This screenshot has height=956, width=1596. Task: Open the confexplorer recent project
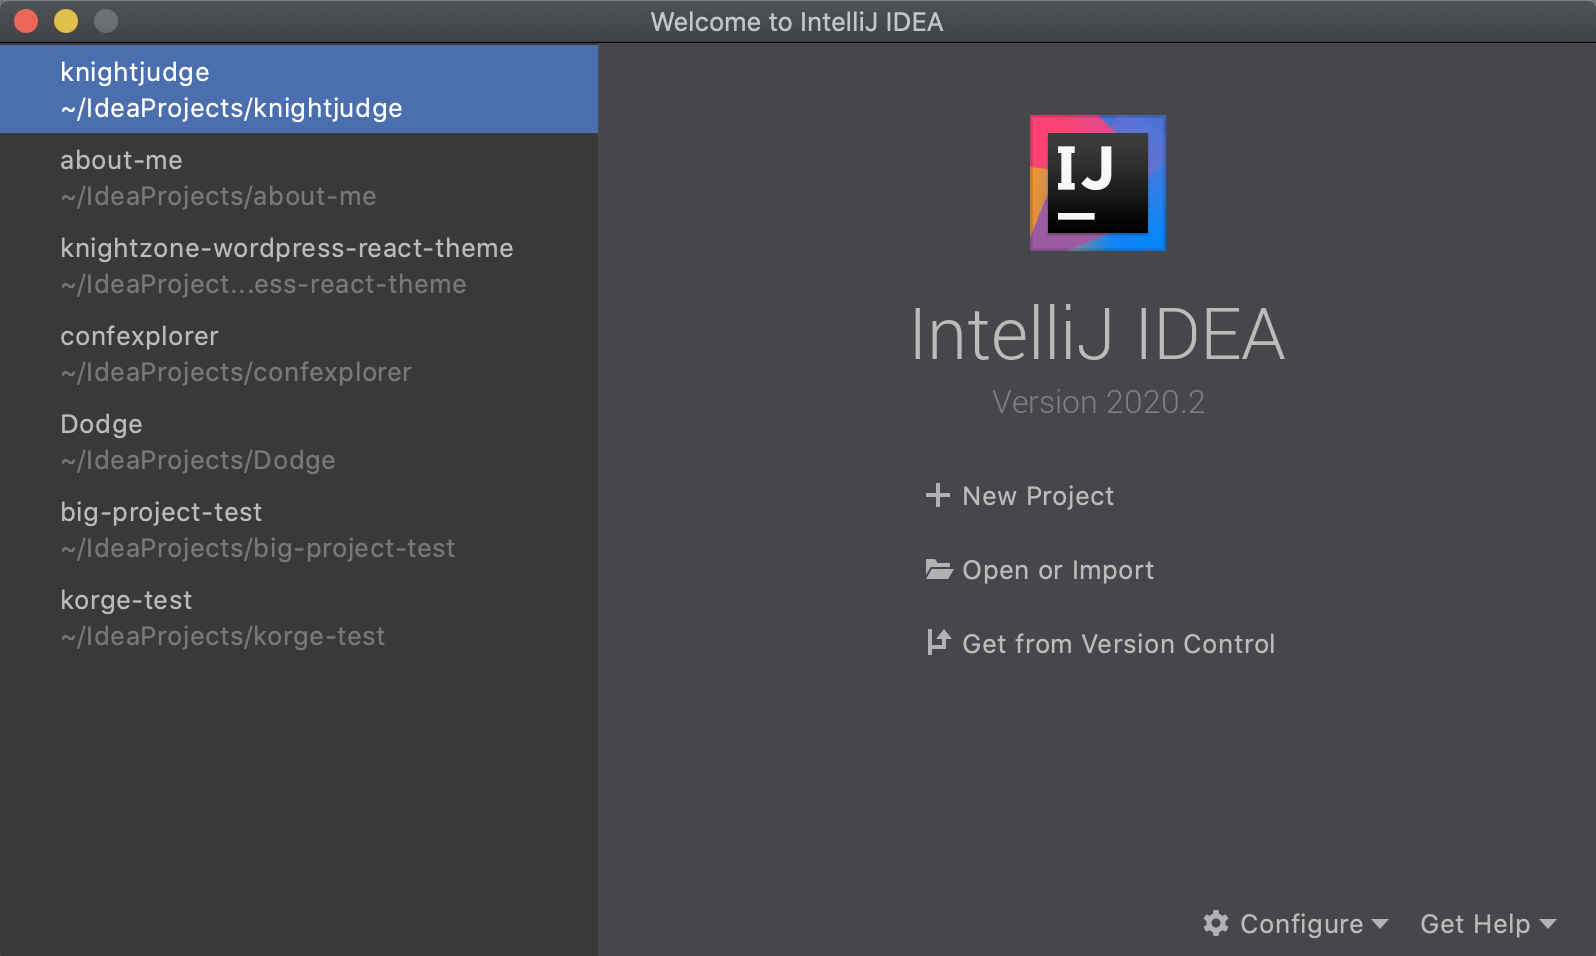[299, 353]
